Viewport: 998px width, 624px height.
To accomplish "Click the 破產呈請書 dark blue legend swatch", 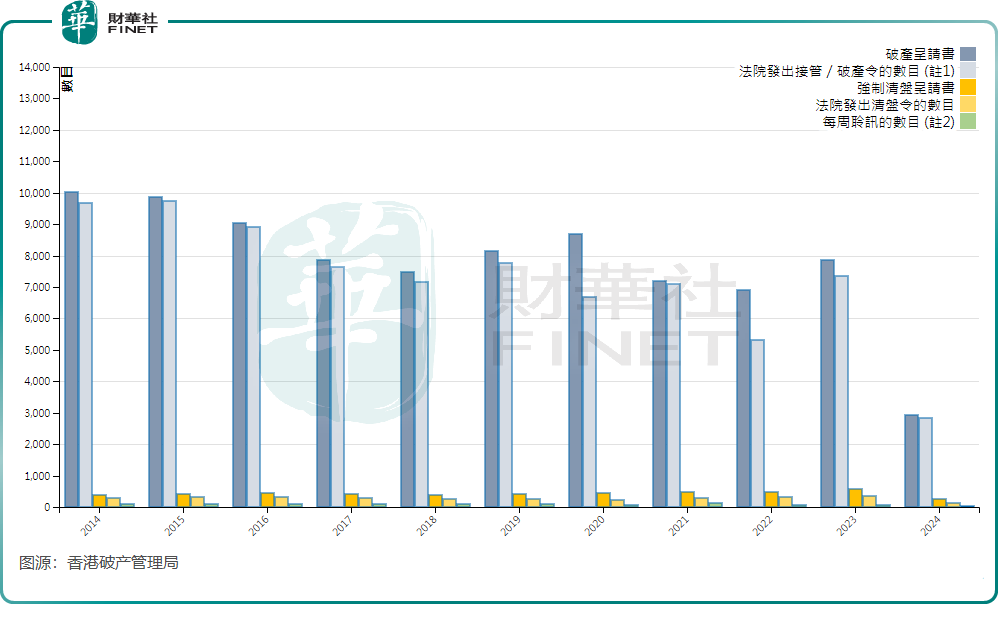I will coord(967,54).
